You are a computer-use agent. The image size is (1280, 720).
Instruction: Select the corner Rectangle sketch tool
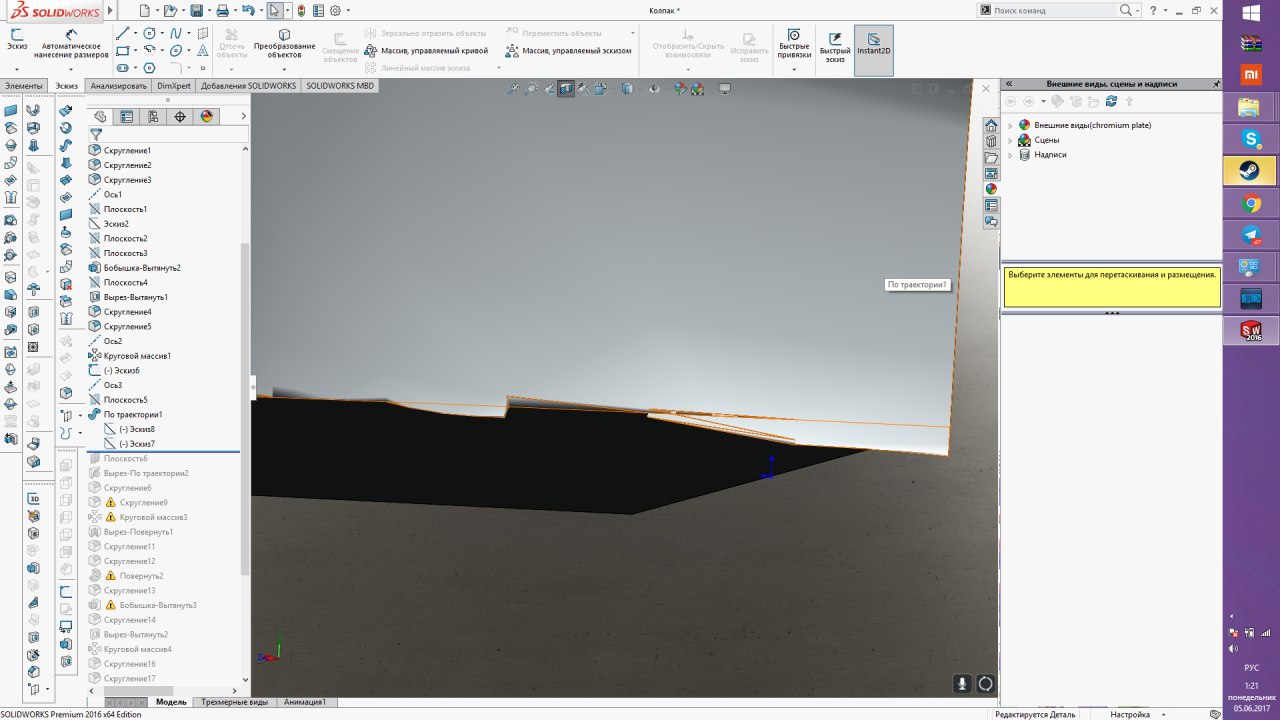click(x=123, y=50)
